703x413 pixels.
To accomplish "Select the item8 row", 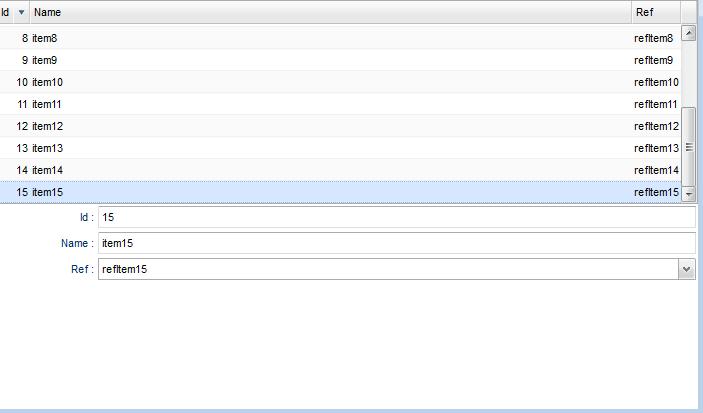I will tap(340, 38).
